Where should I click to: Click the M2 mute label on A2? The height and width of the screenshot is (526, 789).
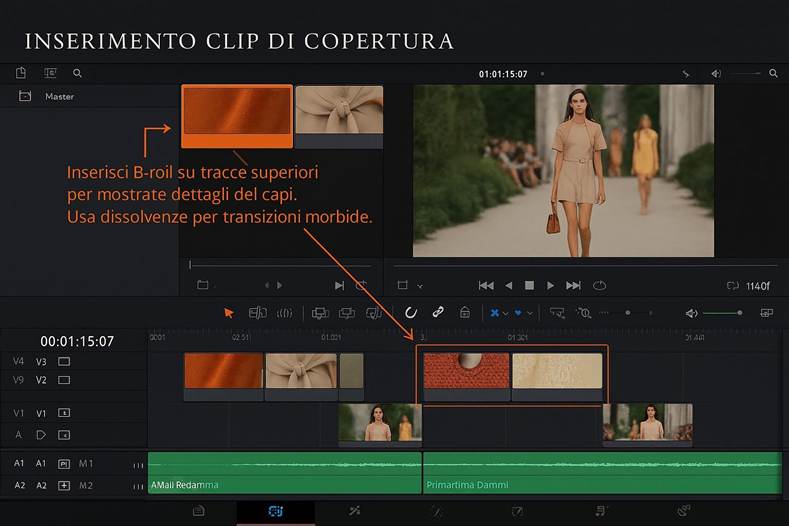pyautogui.click(x=86, y=485)
